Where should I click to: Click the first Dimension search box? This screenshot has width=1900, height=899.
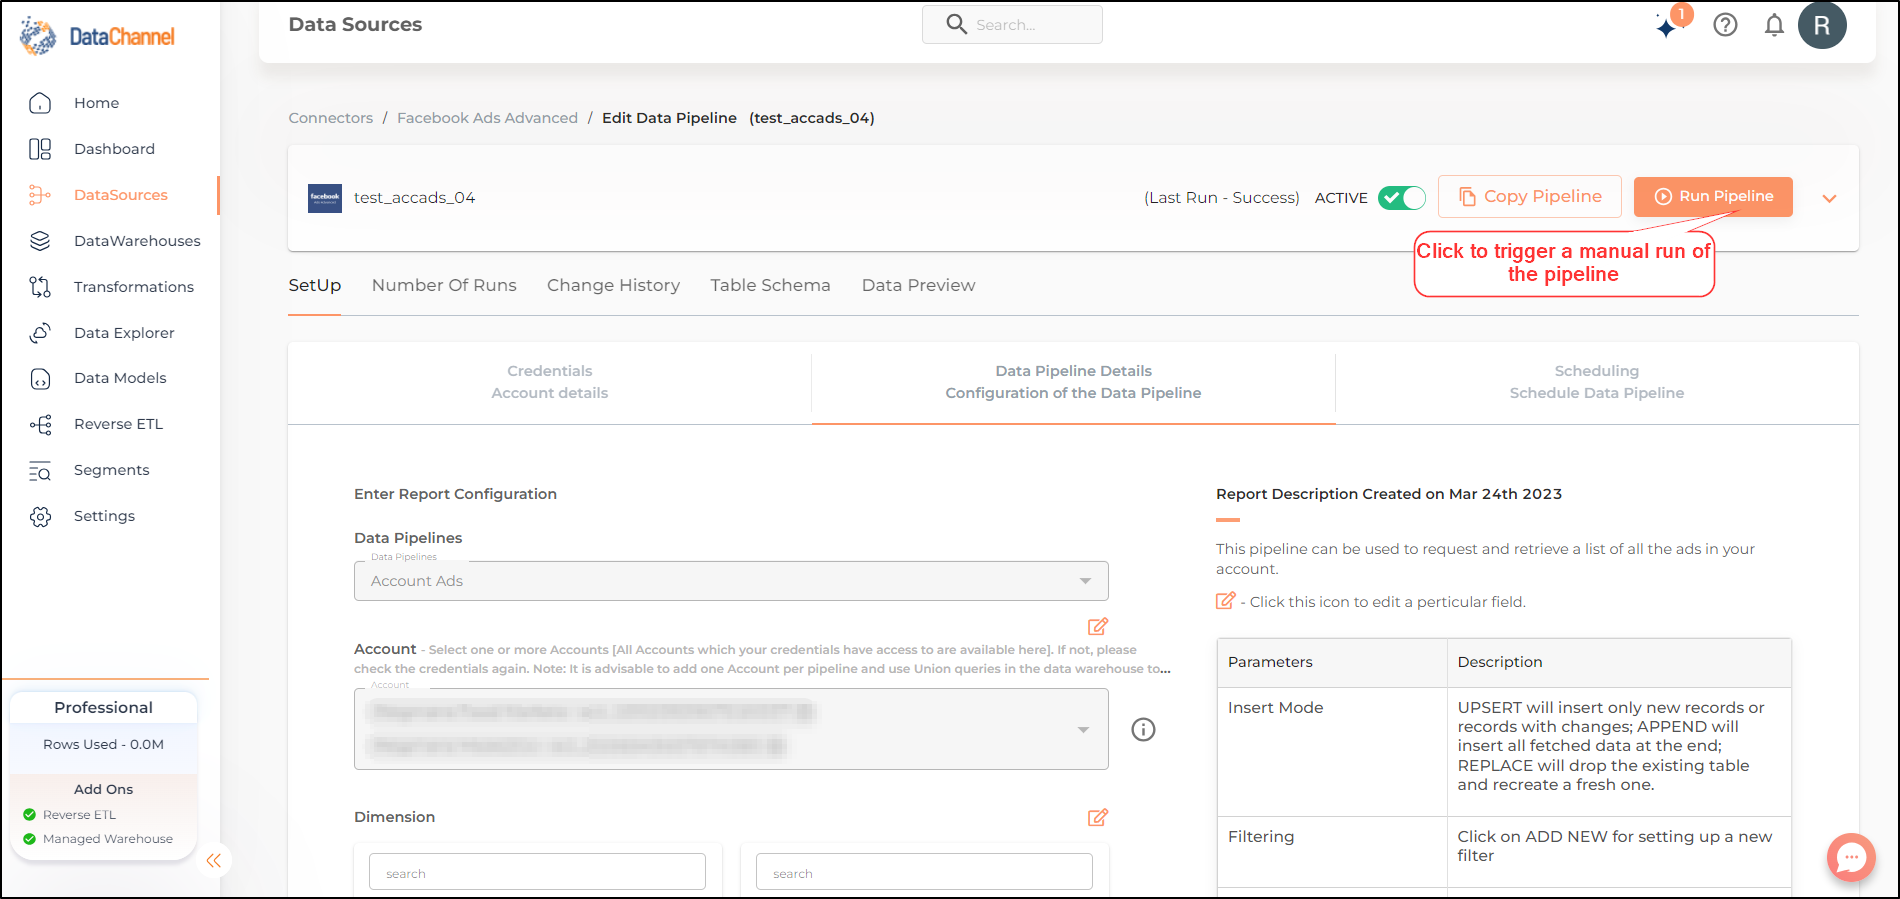point(537,872)
